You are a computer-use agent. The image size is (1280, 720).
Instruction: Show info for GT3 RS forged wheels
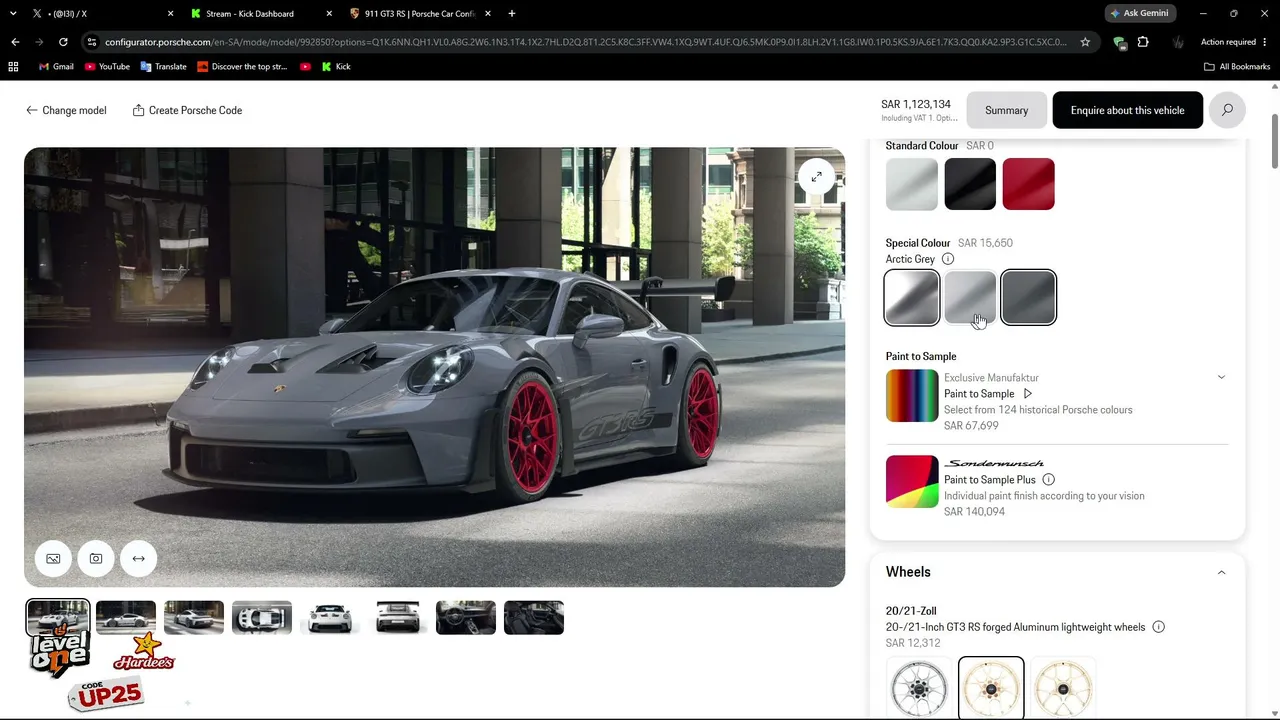point(1158,627)
